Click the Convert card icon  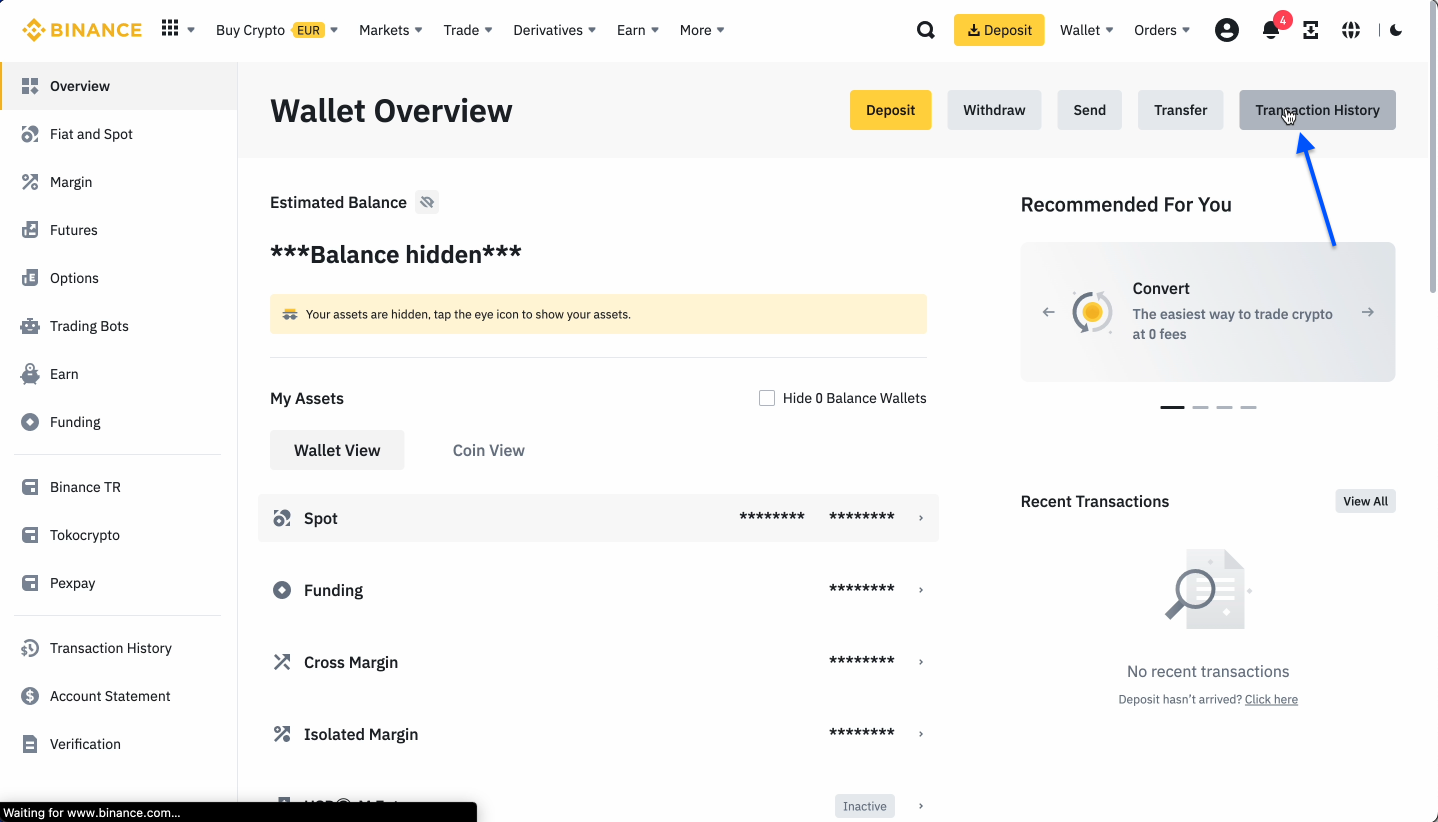(x=1092, y=312)
